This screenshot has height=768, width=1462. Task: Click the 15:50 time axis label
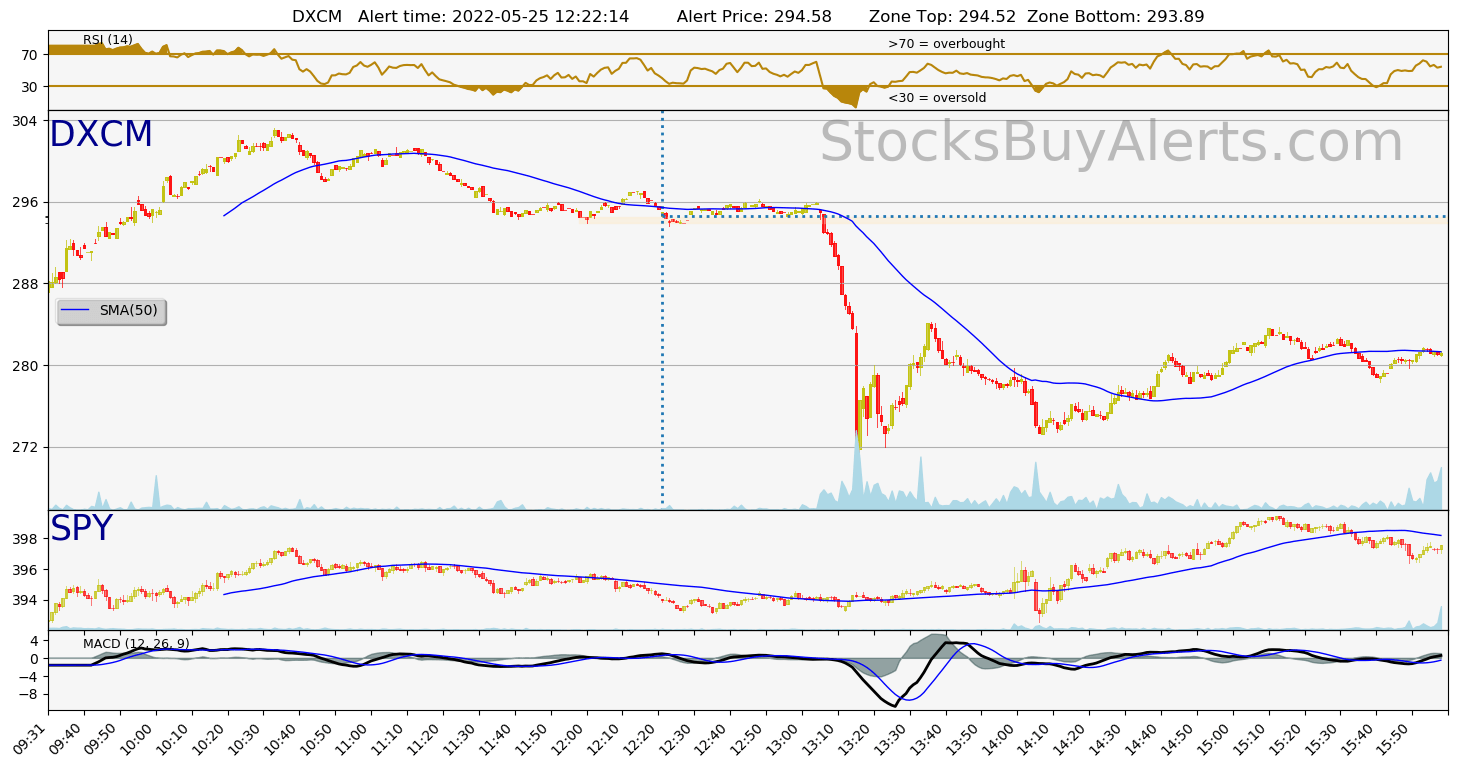1395,738
